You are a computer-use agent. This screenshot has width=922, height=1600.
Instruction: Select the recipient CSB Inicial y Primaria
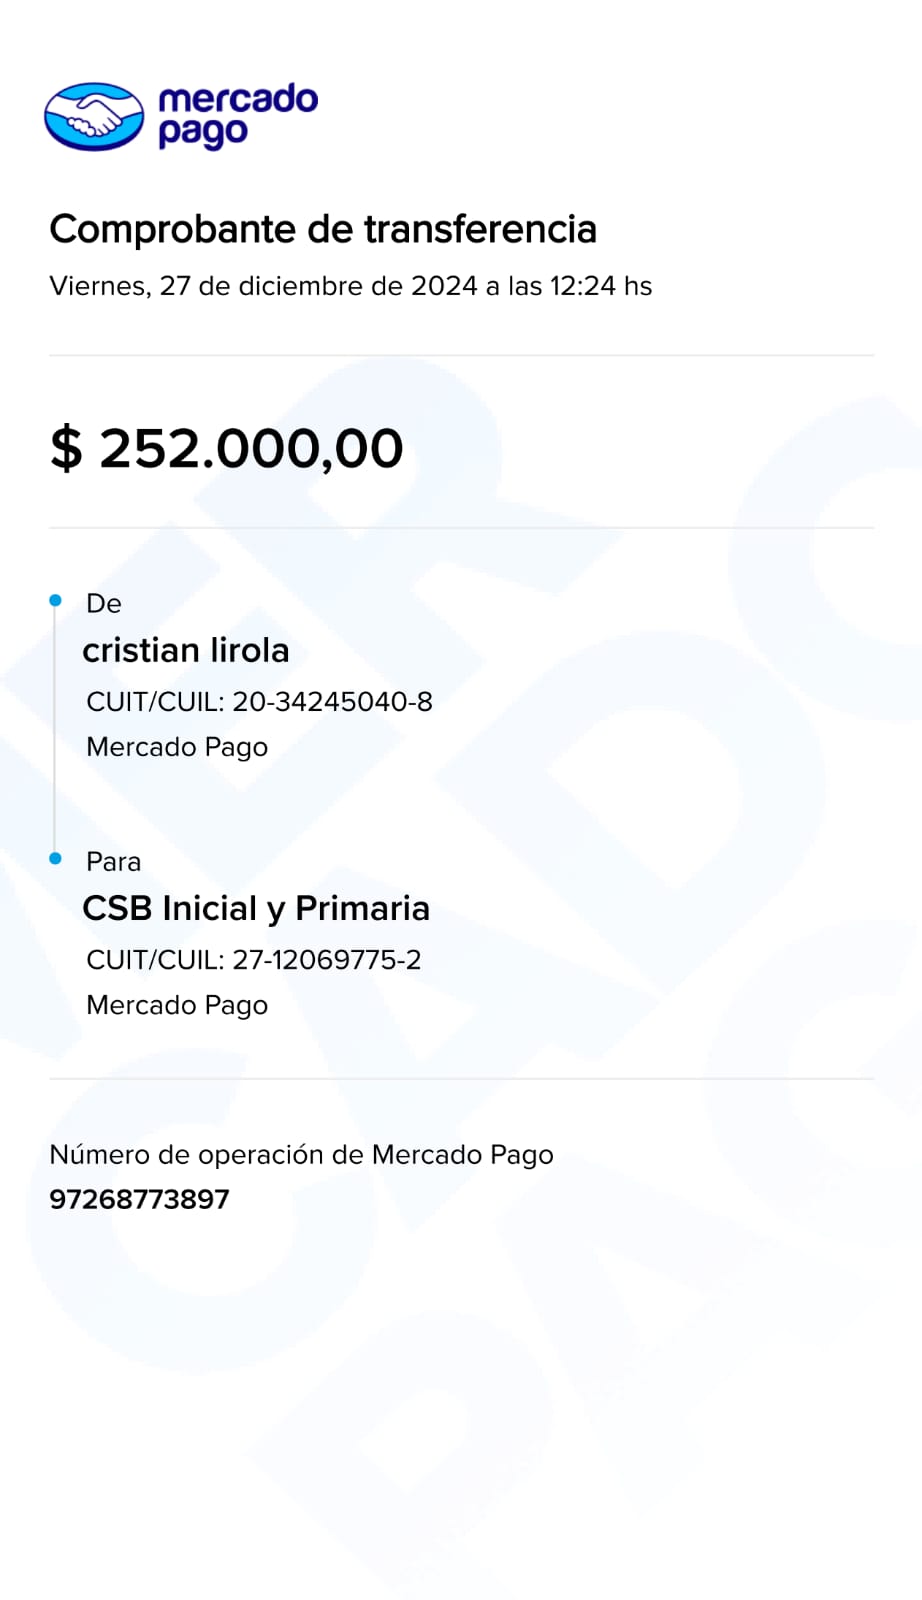click(x=256, y=908)
